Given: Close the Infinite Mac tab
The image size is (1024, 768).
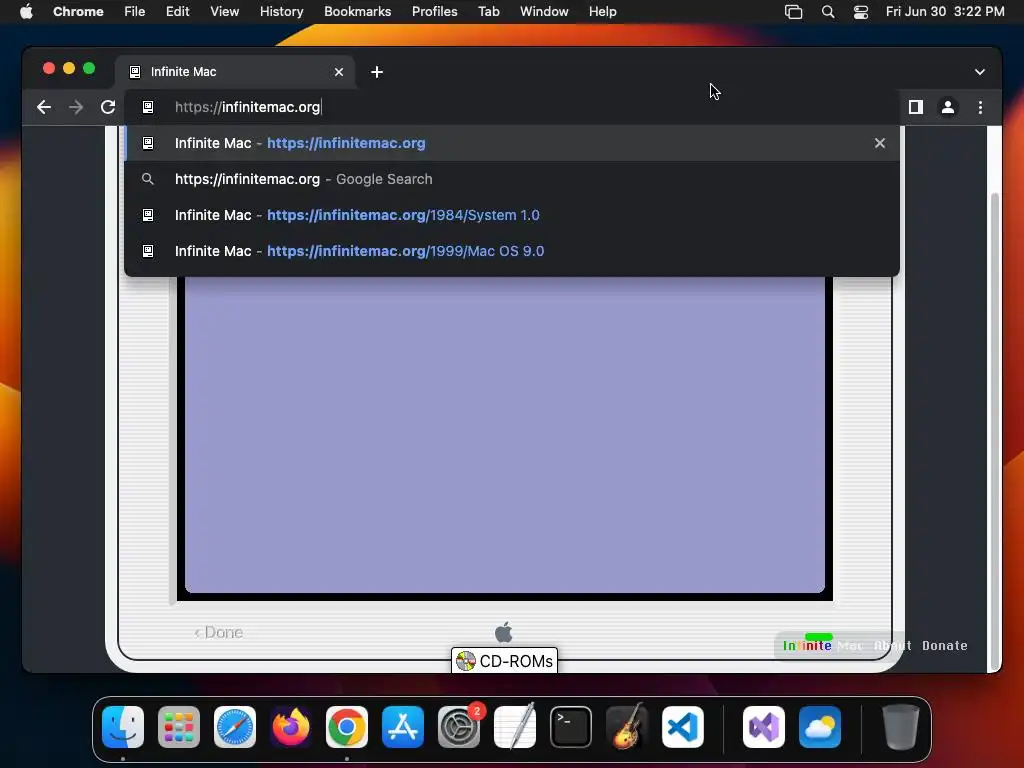Looking at the screenshot, I should (339, 72).
